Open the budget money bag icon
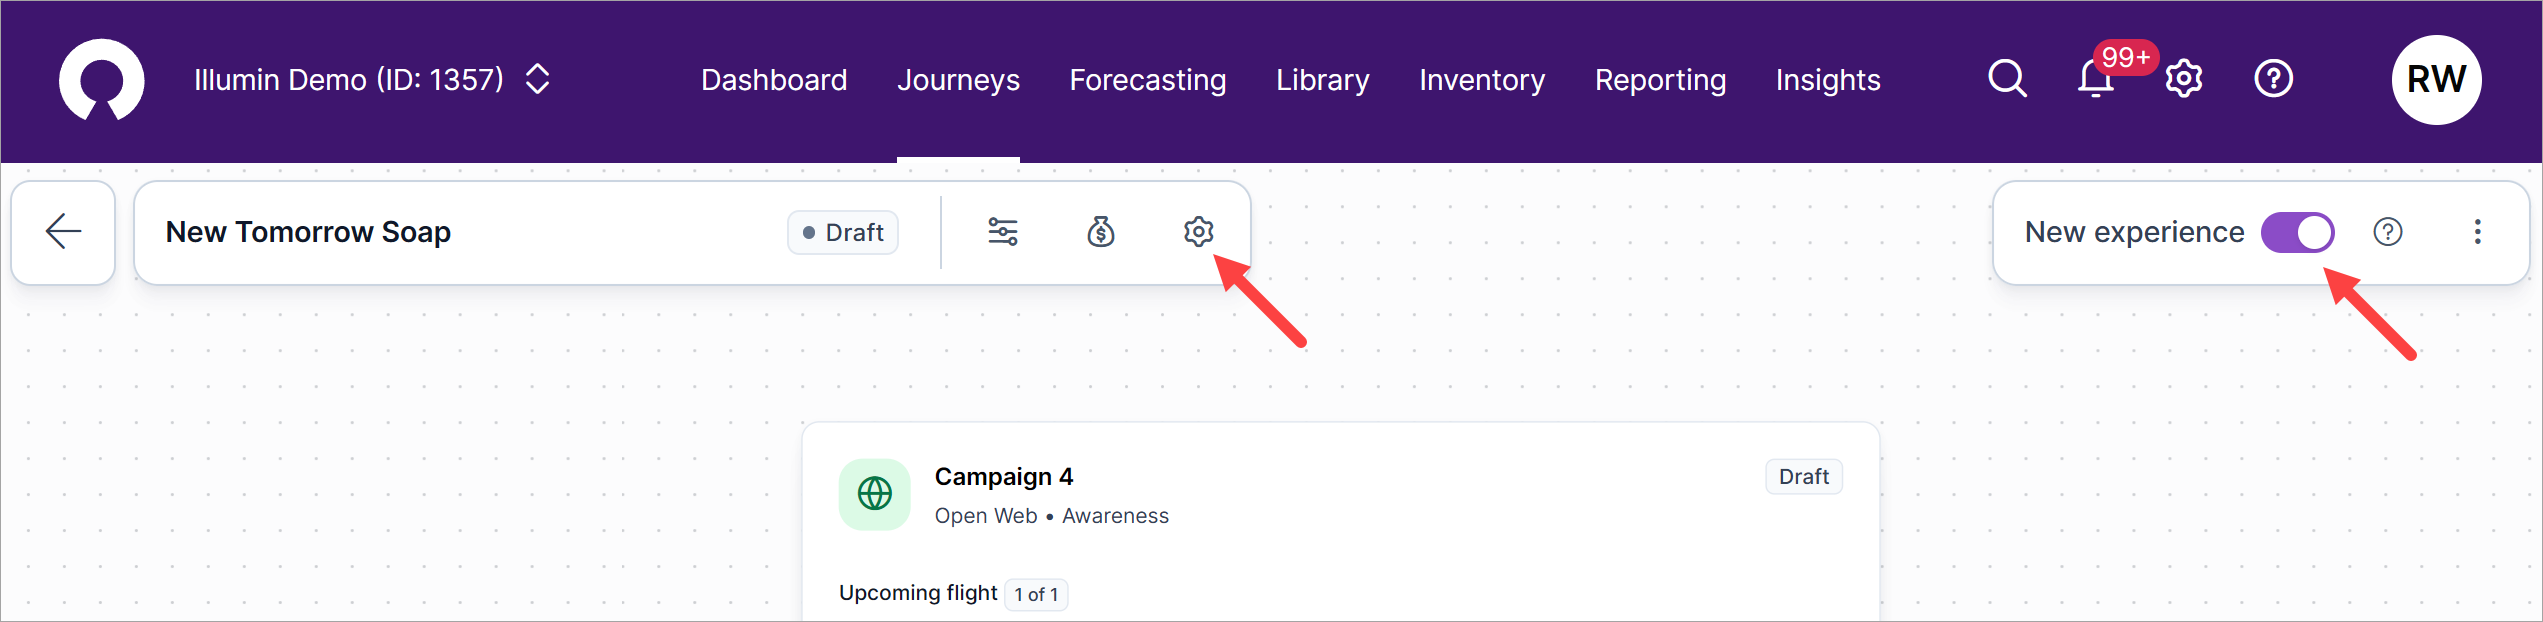The image size is (2543, 622). tap(1101, 232)
